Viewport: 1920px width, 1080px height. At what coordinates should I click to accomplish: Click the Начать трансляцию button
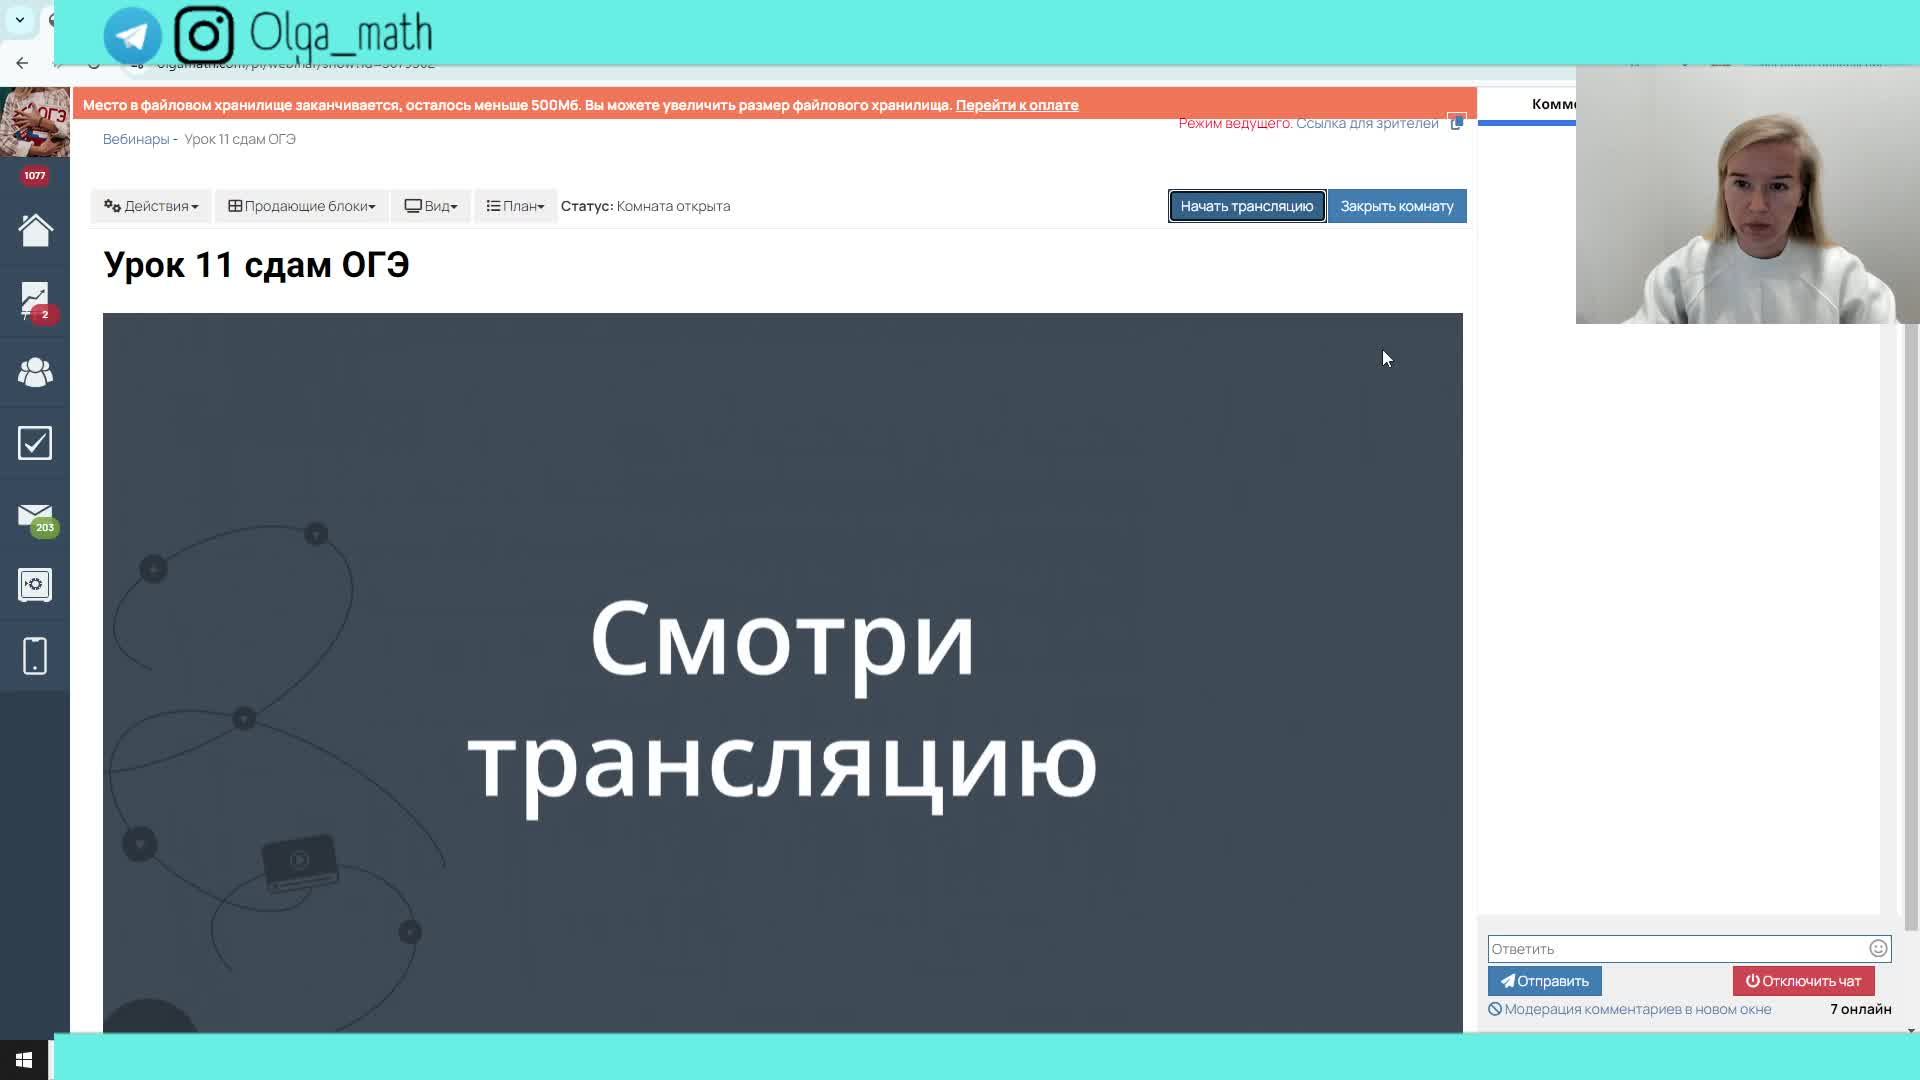click(x=1247, y=206)
